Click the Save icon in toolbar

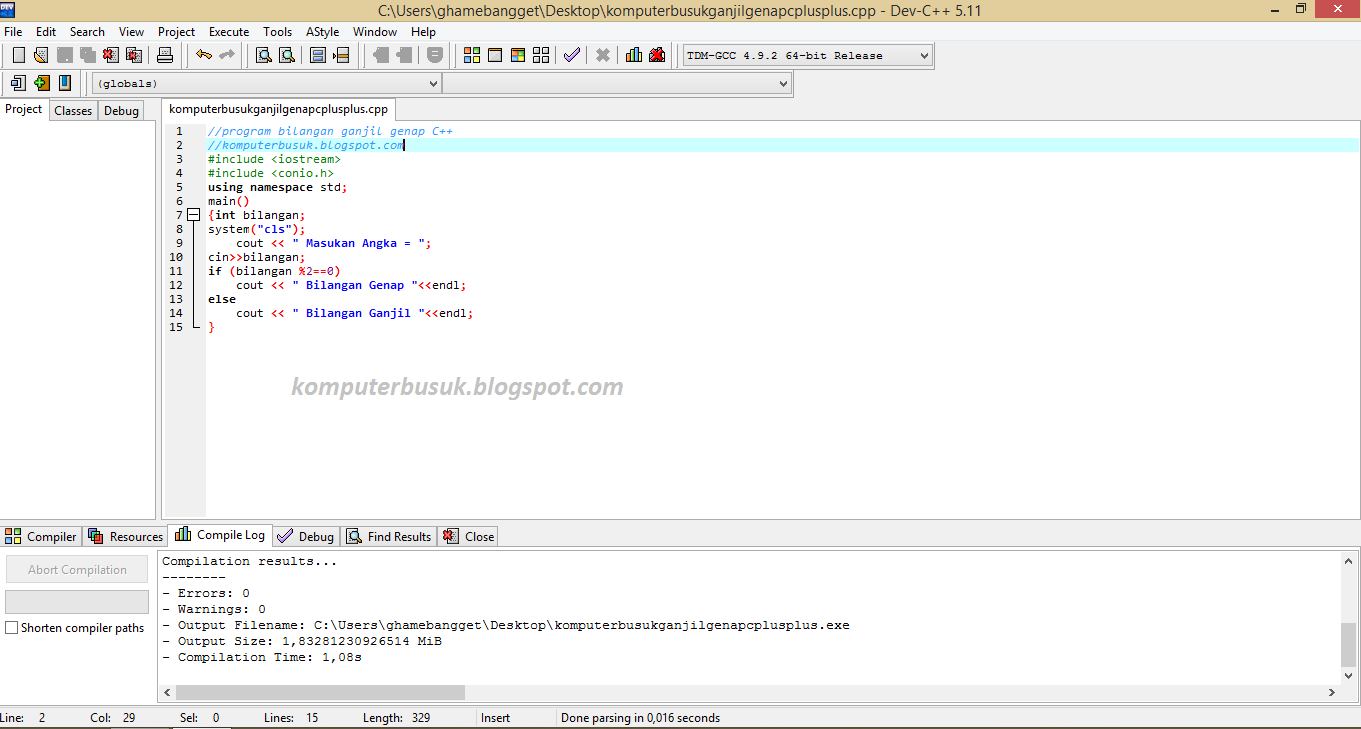[65, 55]
